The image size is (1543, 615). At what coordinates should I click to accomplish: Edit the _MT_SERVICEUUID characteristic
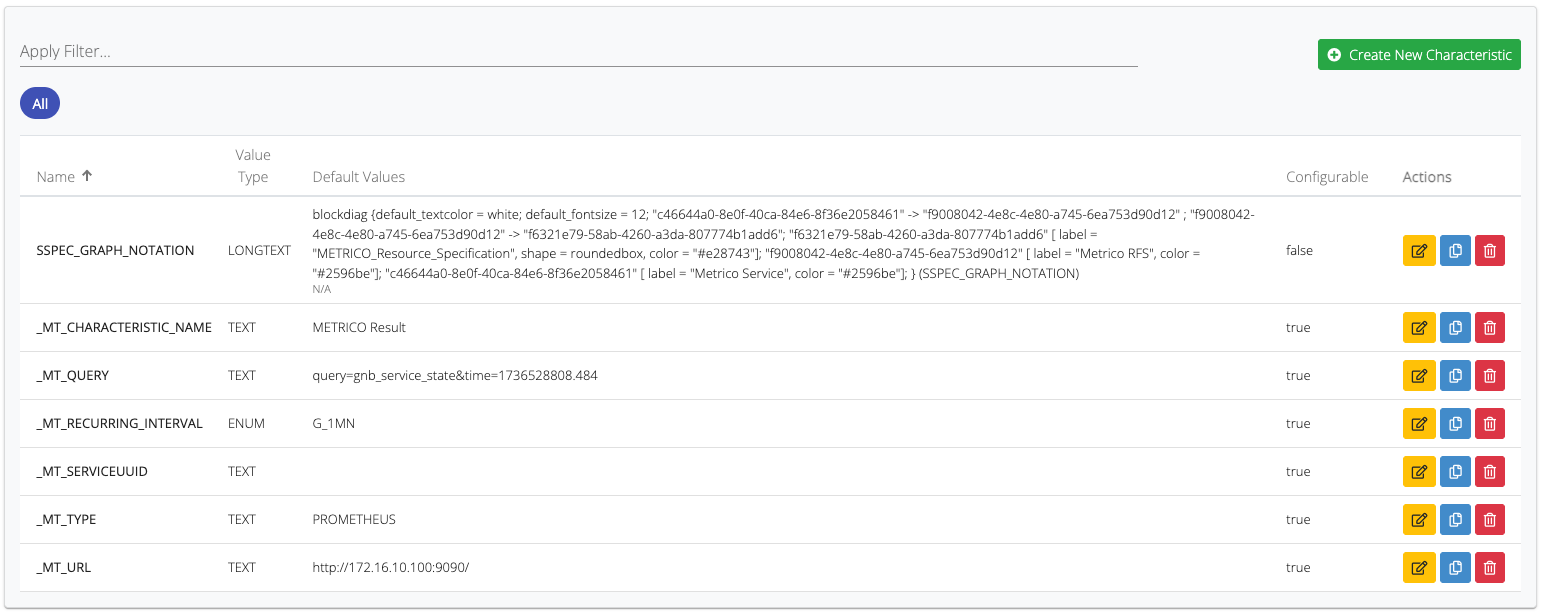coord(1418,472)
